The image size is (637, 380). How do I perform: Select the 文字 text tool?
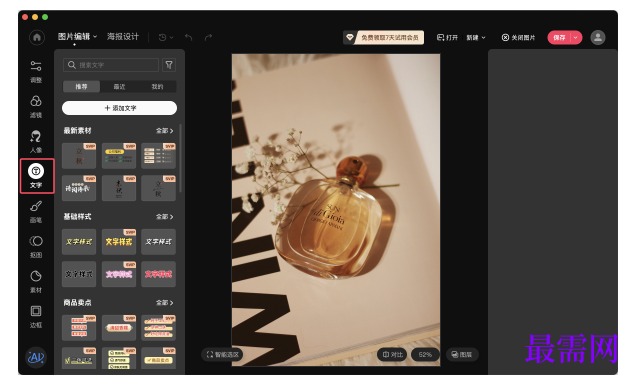tap(36, 176)
